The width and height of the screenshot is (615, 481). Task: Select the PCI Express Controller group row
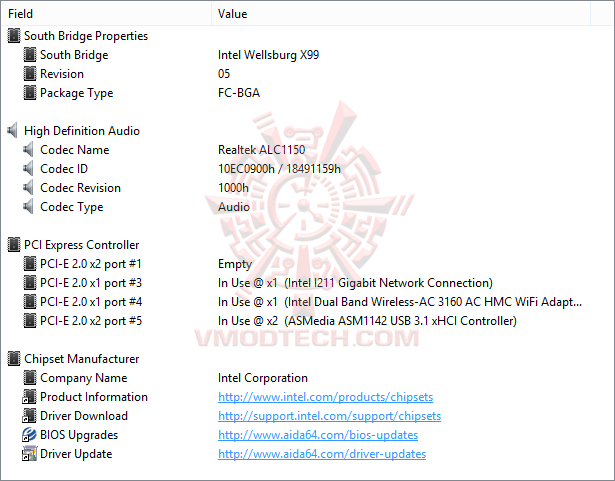coord(82,245)
